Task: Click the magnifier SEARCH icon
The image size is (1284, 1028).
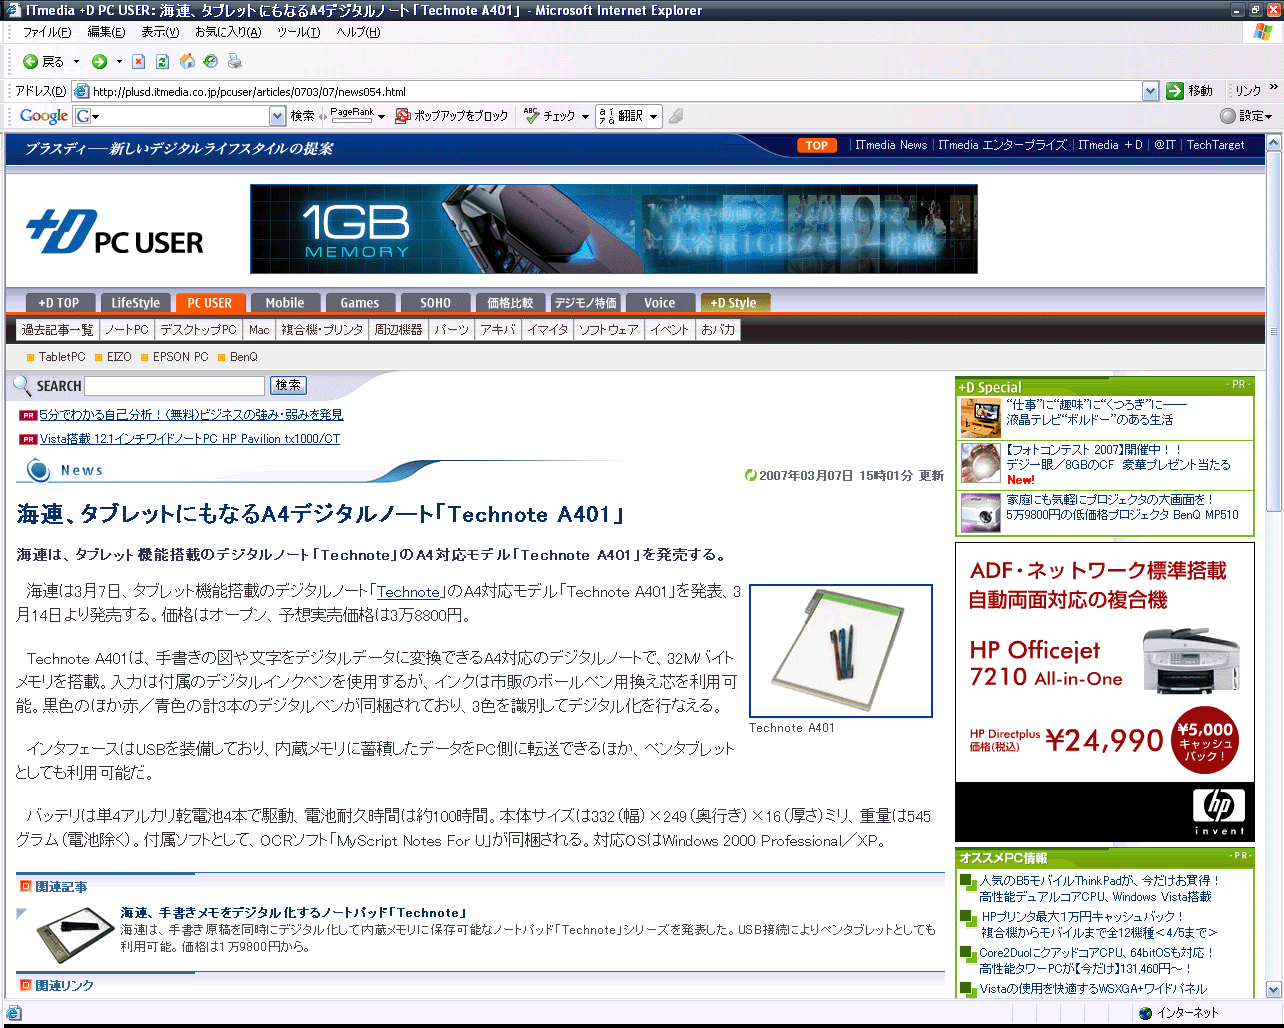Action: tap(22, 386)
